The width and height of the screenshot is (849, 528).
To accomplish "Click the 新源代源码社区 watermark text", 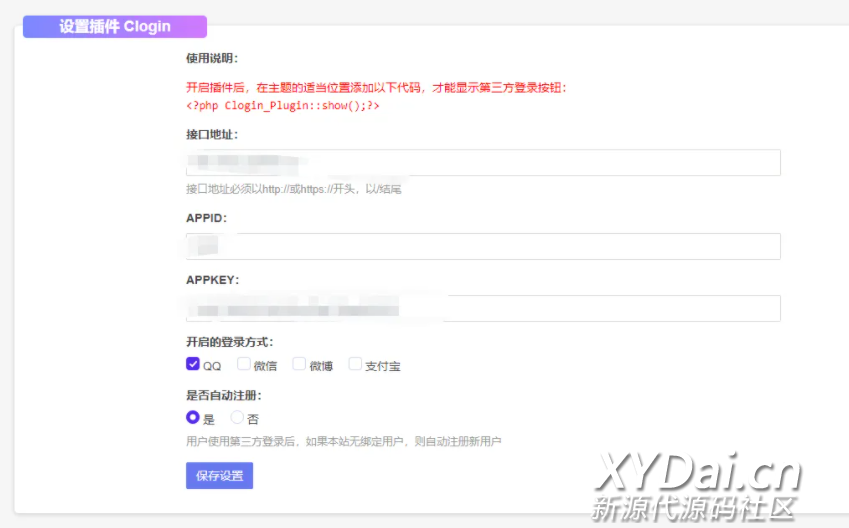I will 693,507.
